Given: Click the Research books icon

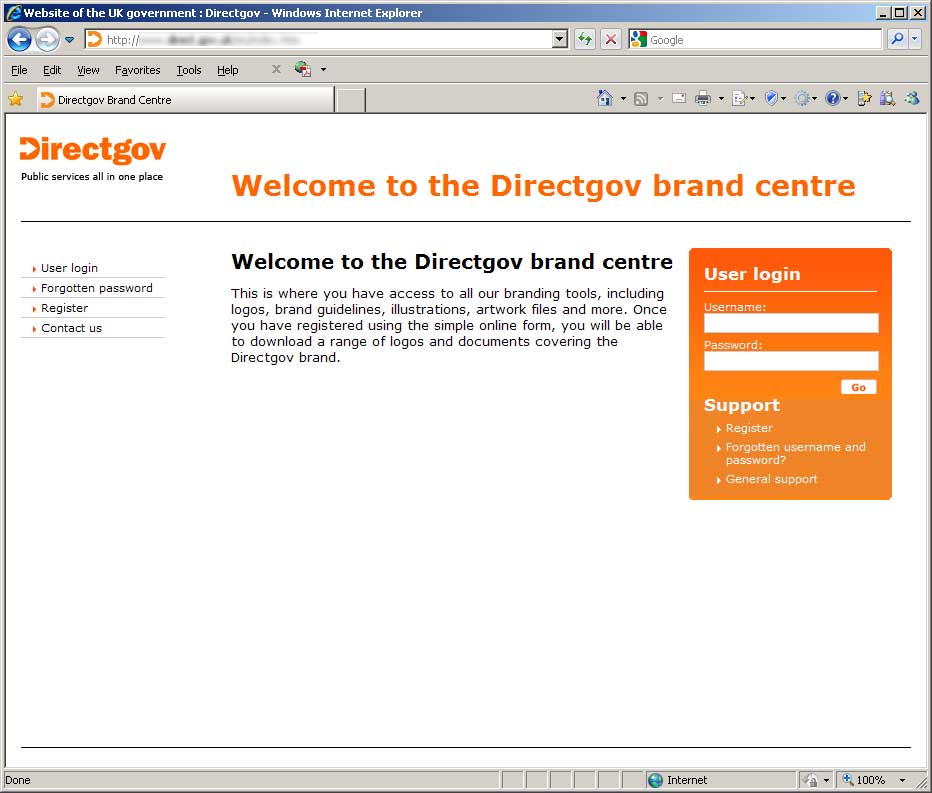Looking at the screenshot, I should 887,99.
